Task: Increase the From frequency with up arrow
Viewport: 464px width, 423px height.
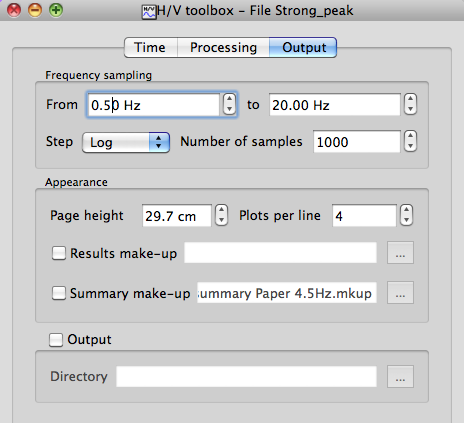Action: [x=229, y=99]
